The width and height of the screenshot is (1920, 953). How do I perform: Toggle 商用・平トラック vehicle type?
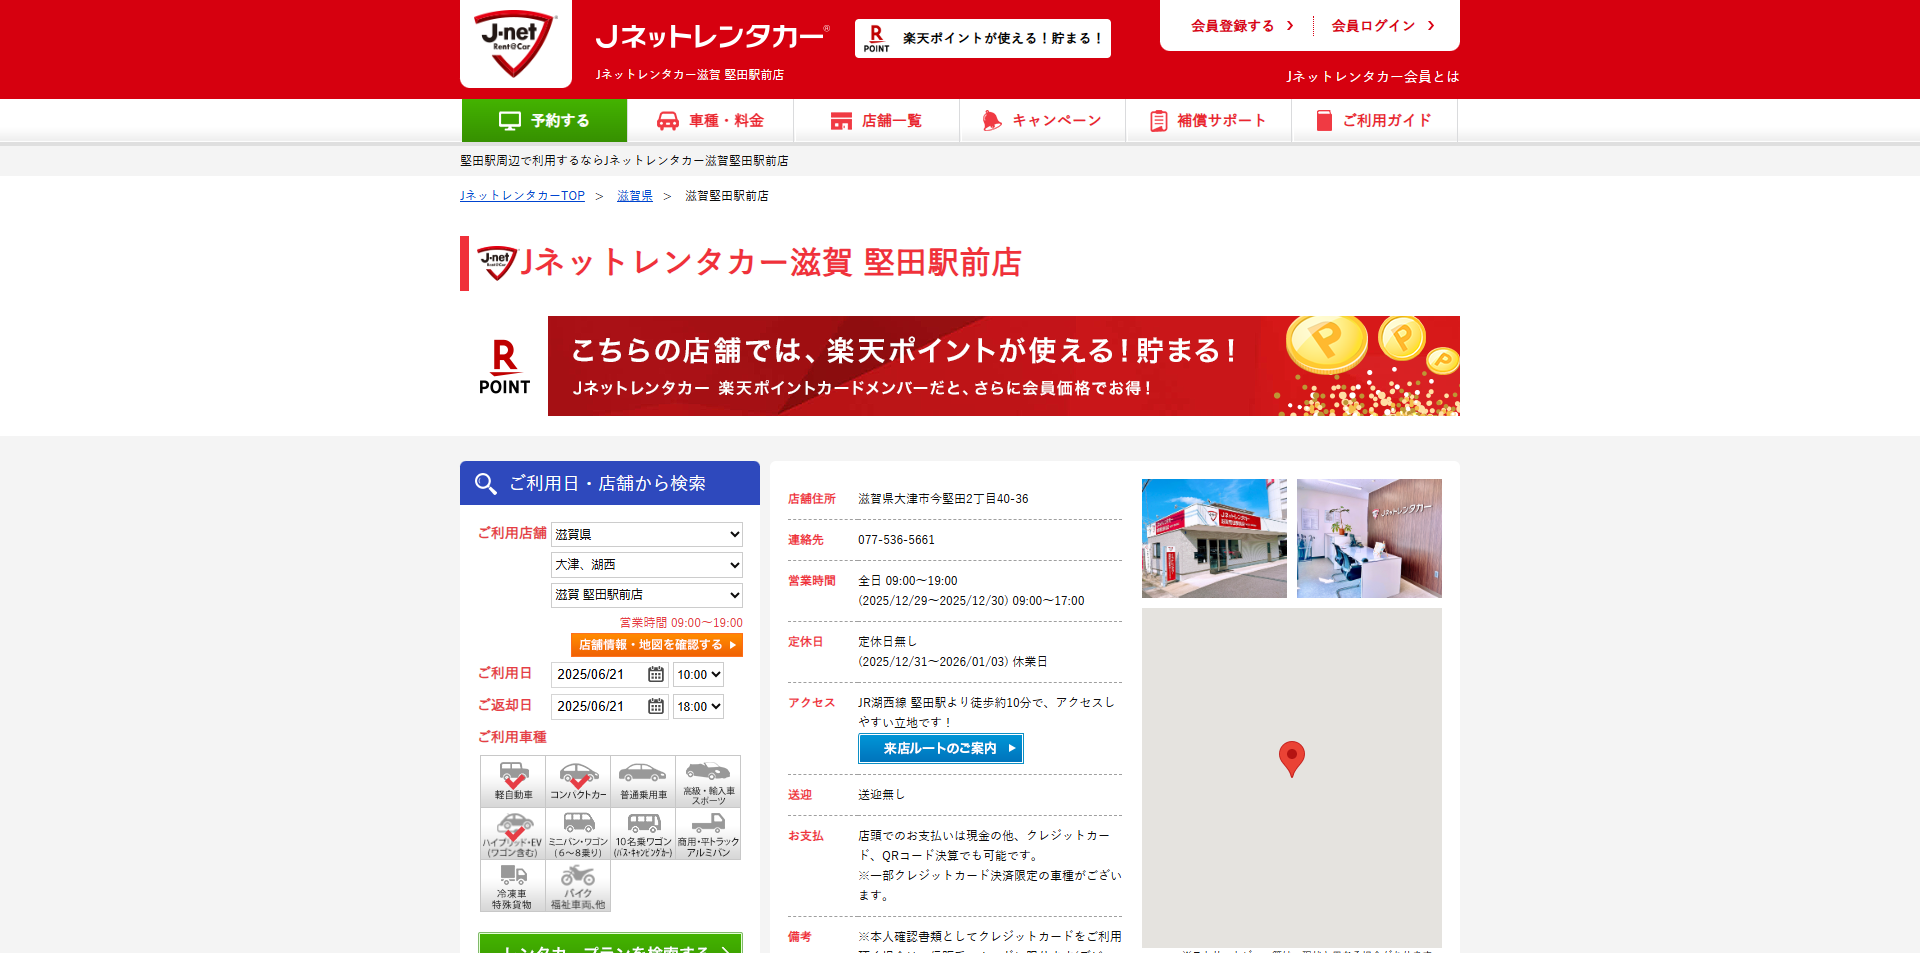708,834
